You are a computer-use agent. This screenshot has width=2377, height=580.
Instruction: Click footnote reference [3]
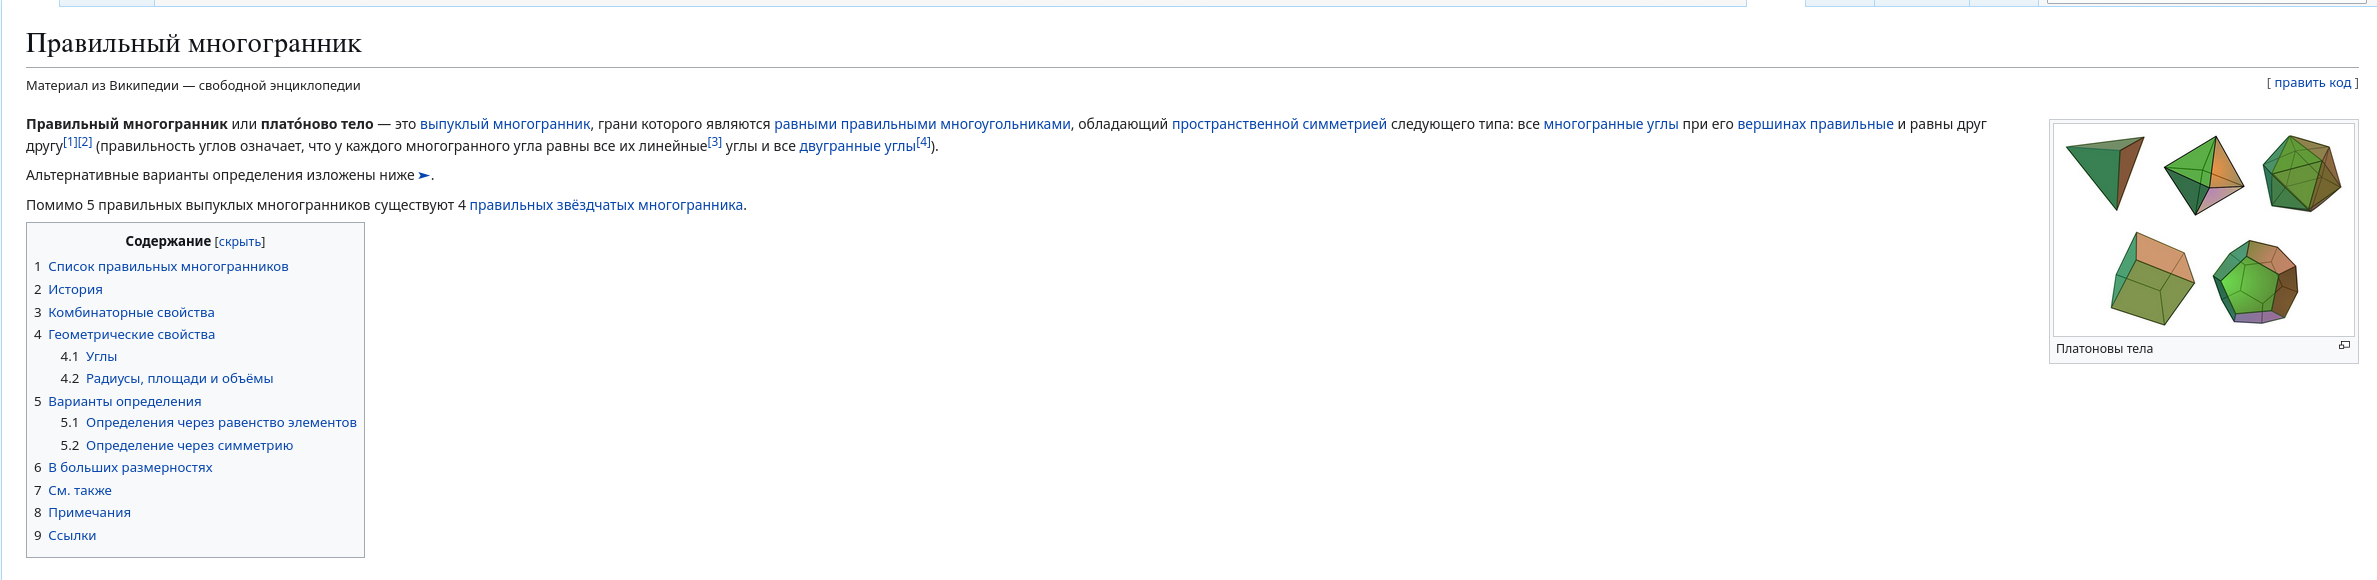(715, 142)
